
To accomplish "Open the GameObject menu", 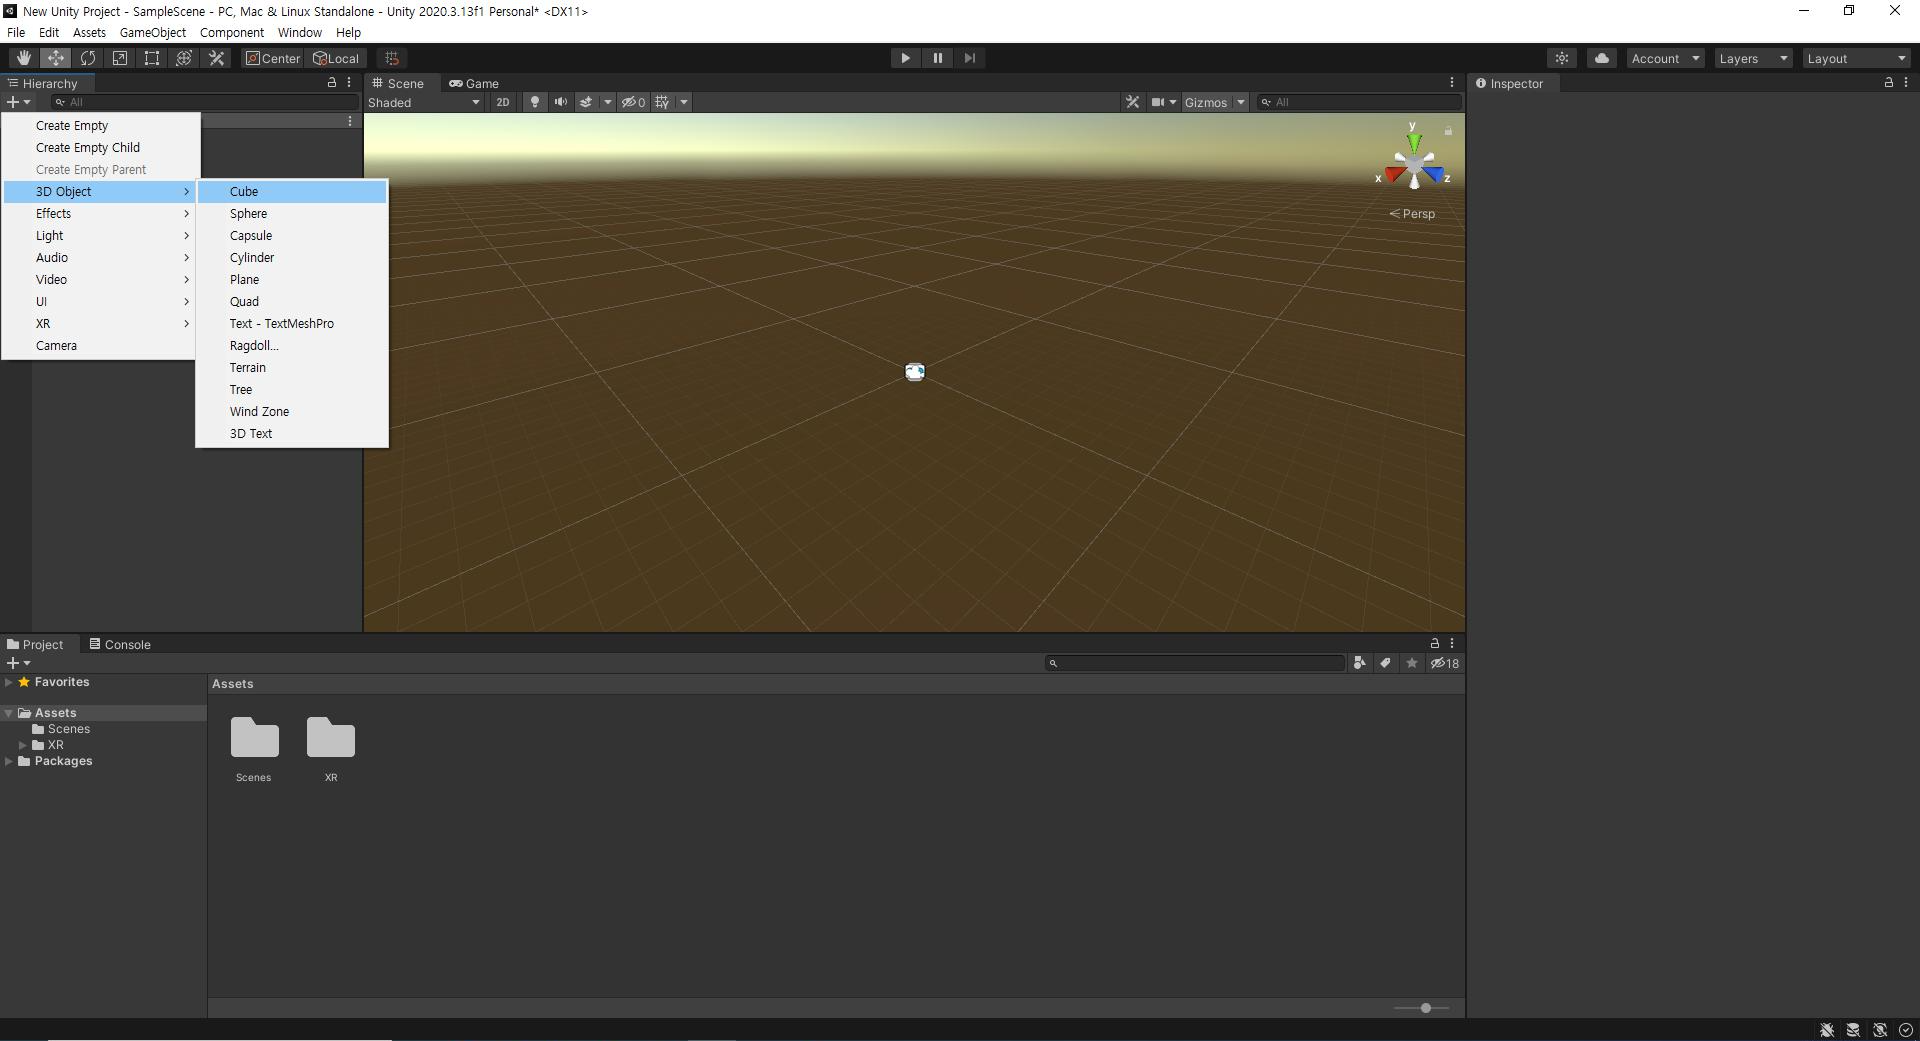I will [x=153, y=32].
